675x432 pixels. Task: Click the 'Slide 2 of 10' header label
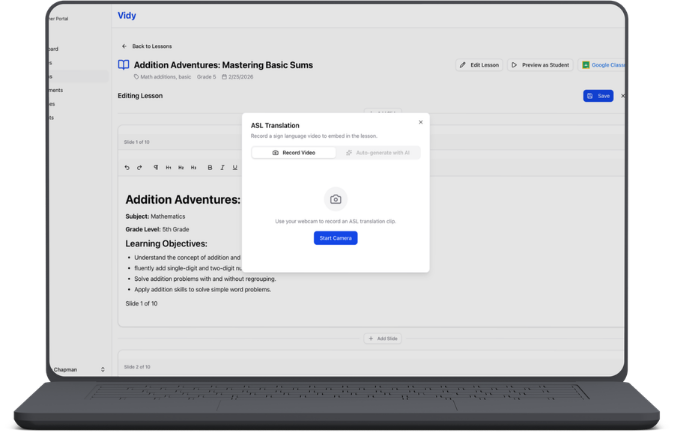137,367
